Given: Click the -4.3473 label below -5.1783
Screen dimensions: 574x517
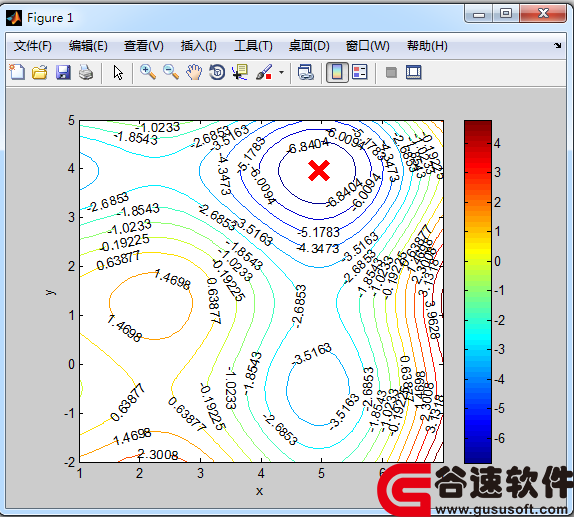Looking at the screenshot, I should 318,248.
